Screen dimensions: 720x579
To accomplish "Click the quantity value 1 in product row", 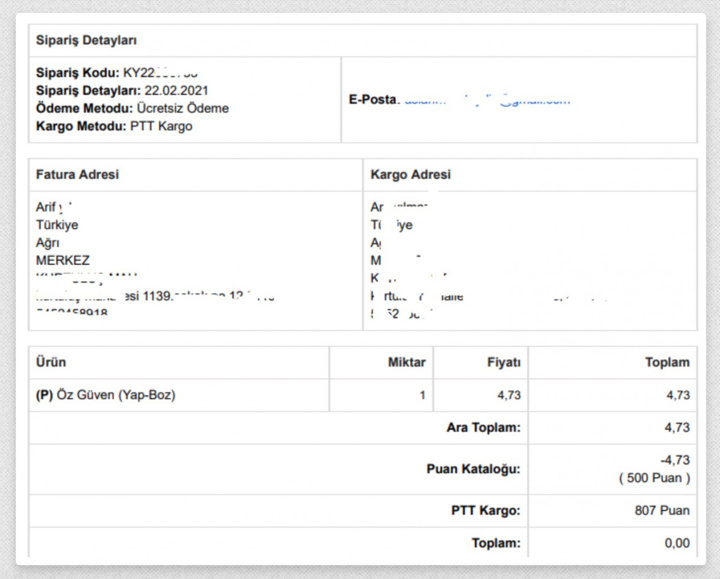I will (x=422, y=395).
